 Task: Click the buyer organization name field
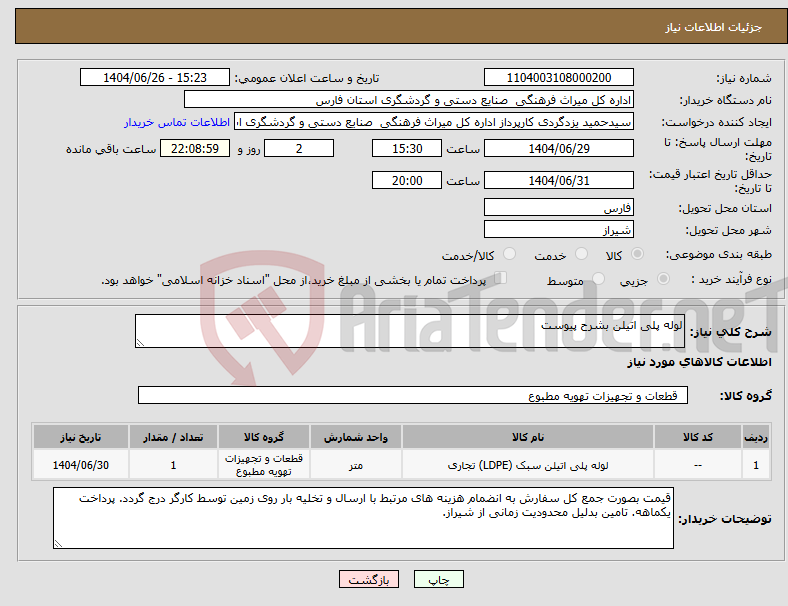click(x=409, y=99)
